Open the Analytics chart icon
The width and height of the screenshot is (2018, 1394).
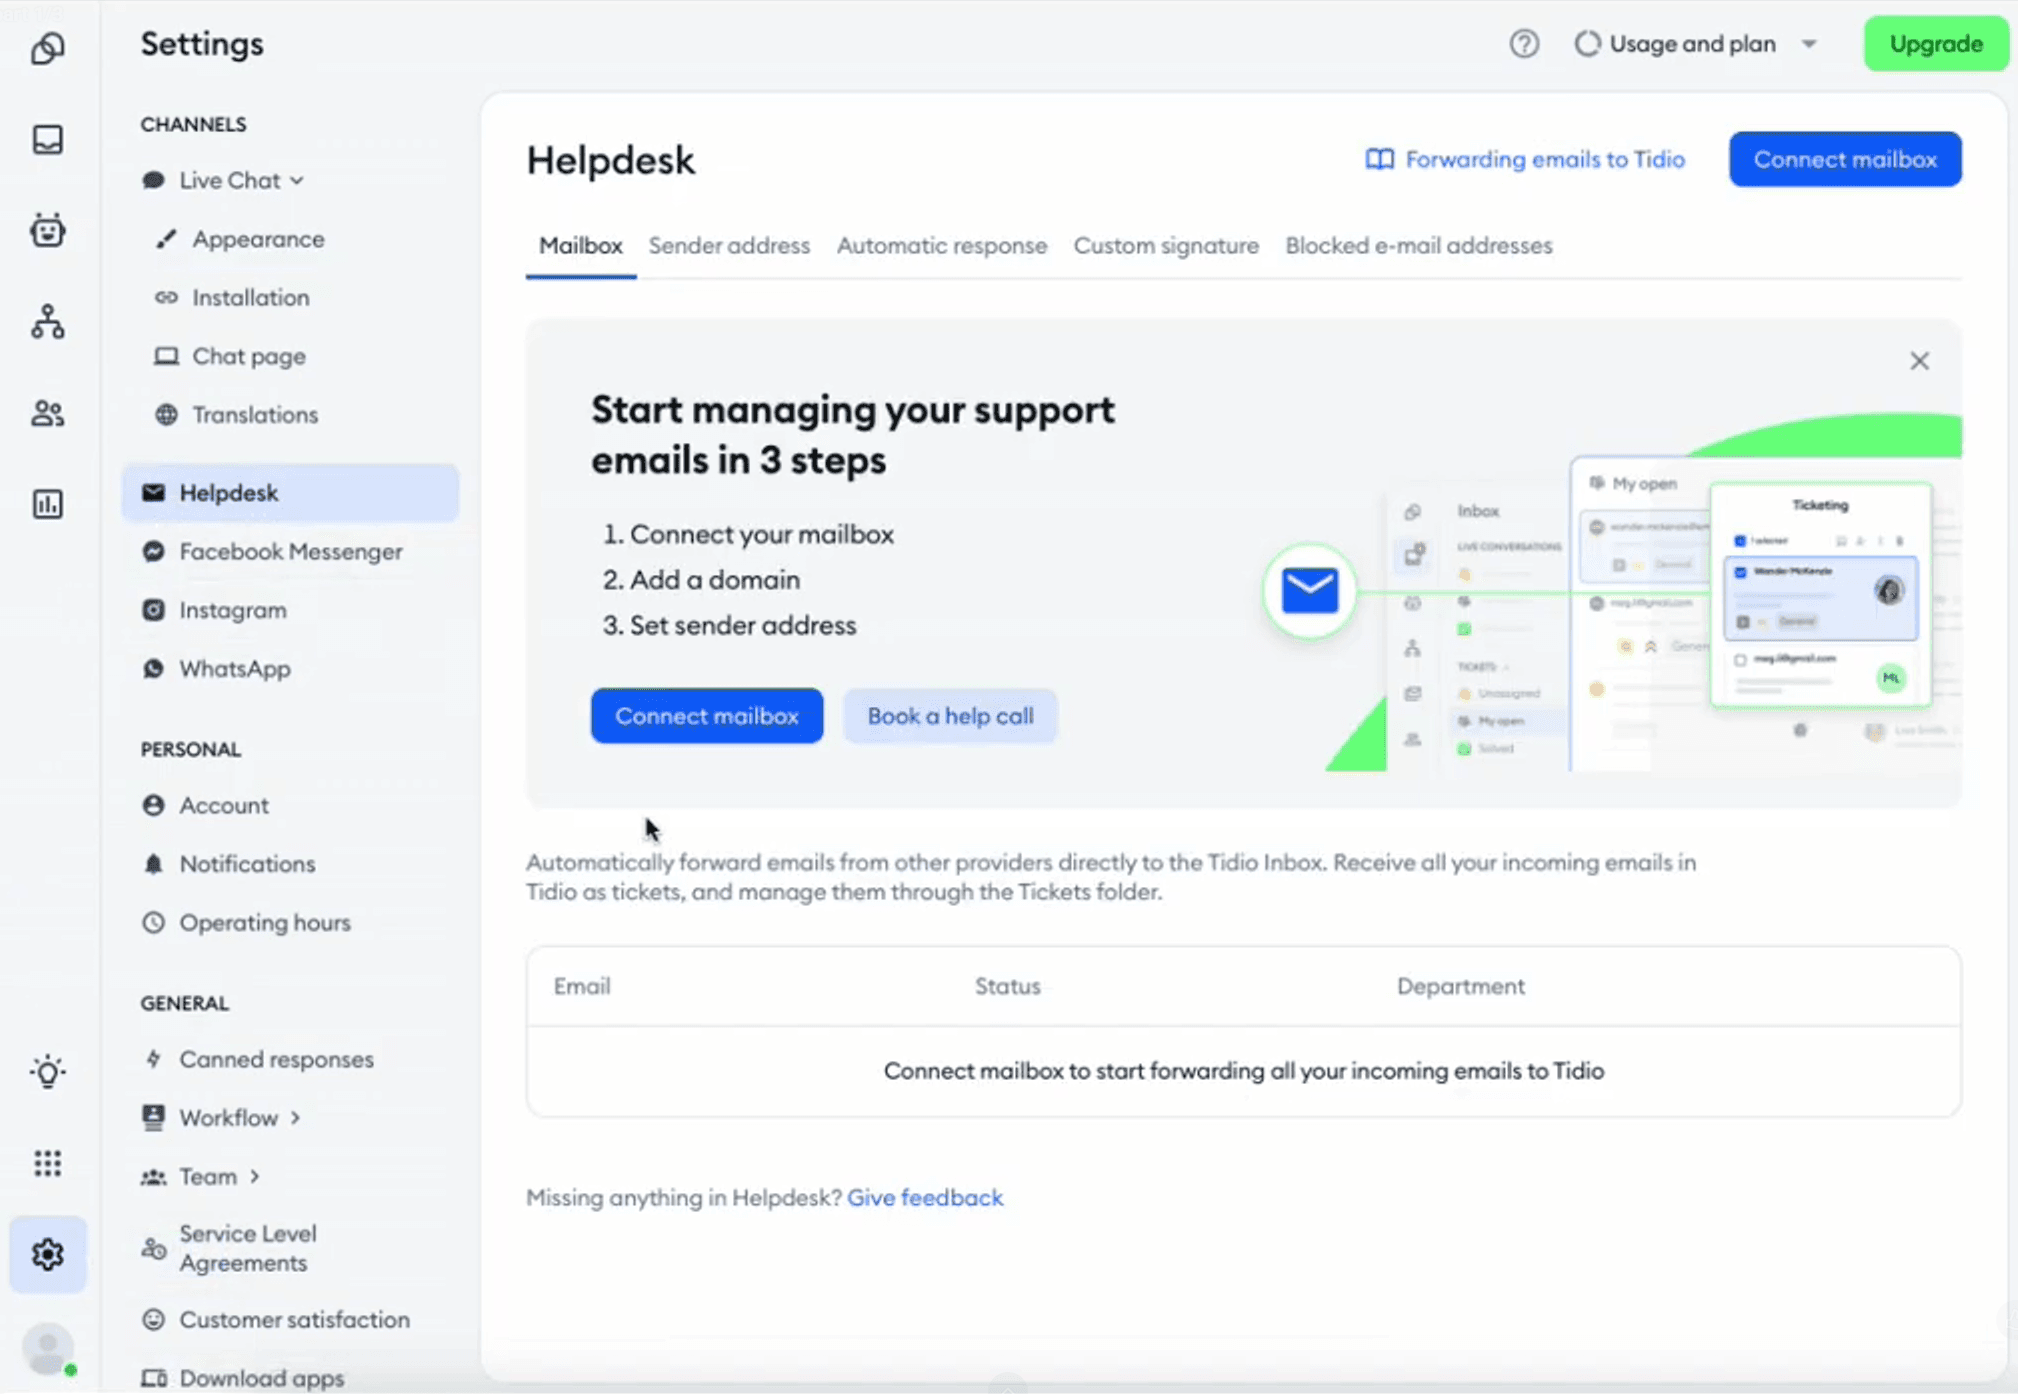(47, 504)
